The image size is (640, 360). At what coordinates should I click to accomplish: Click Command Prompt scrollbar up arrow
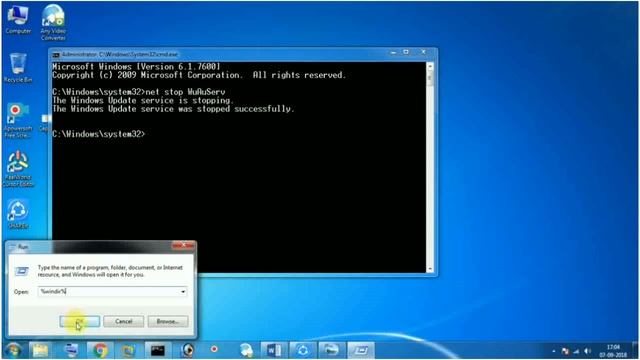pyautogui.click(x=429, y=66)
